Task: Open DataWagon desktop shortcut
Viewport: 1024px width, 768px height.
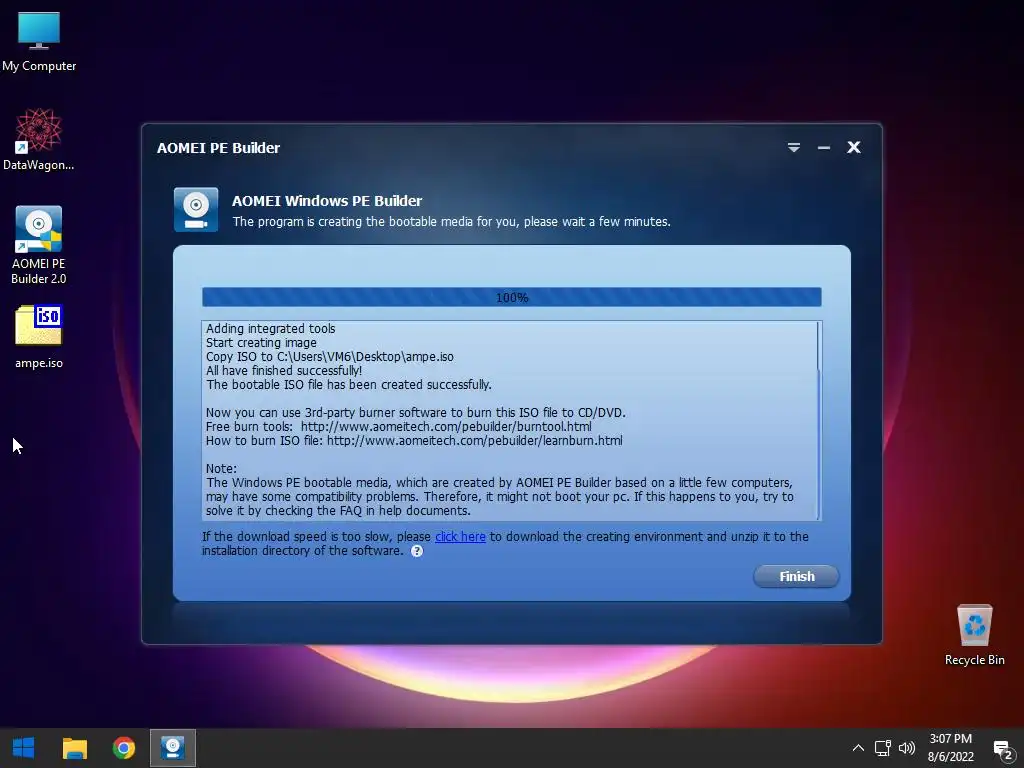Action: (39, 139)
